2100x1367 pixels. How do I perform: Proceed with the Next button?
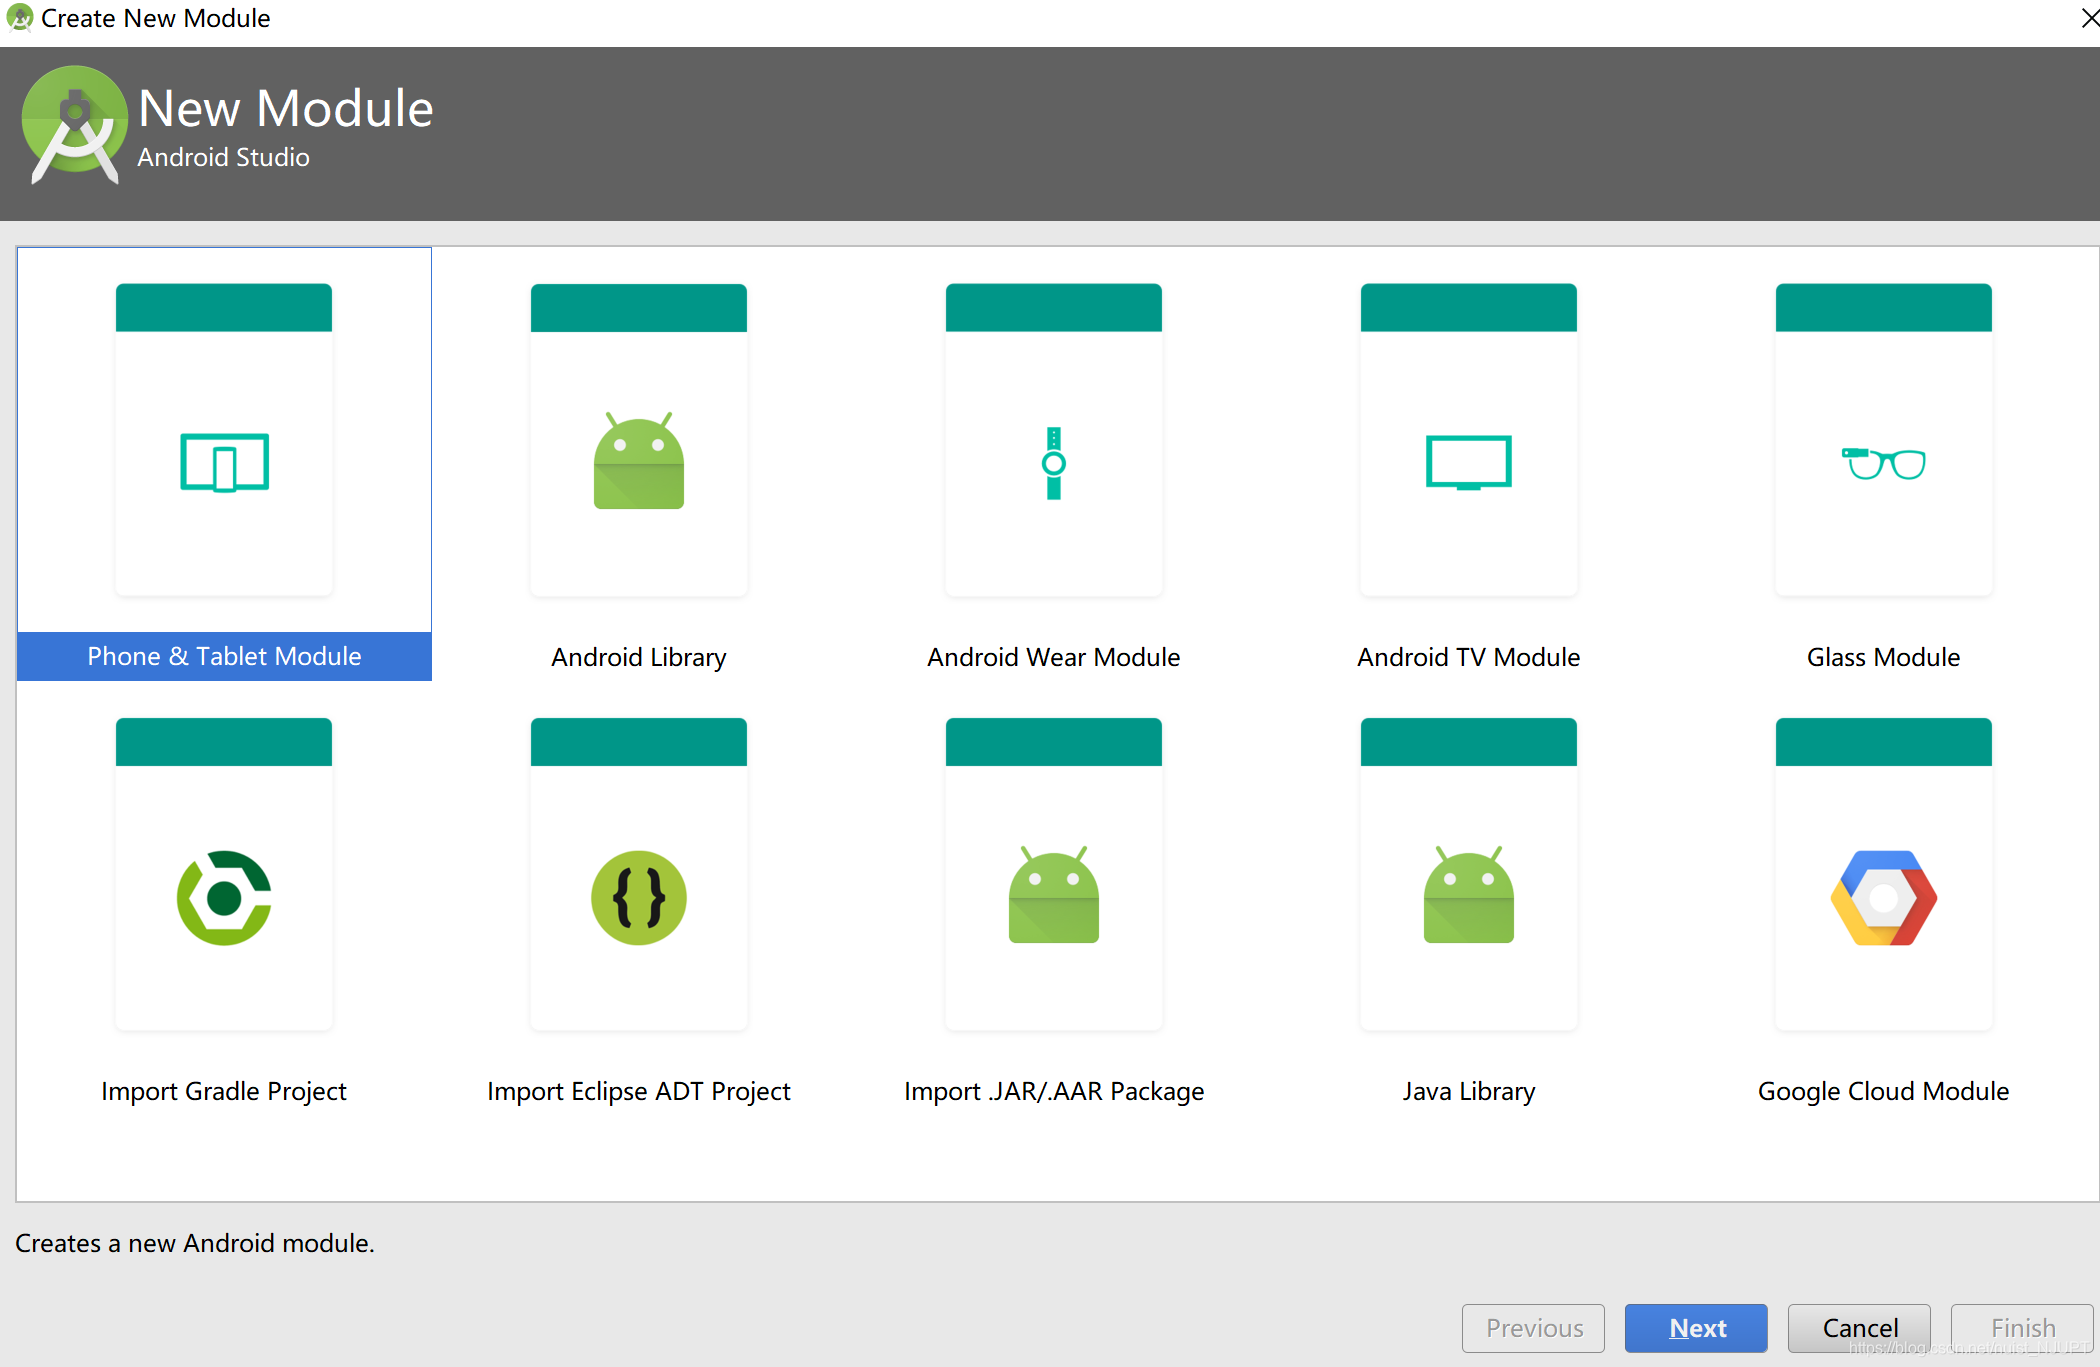[1696, 1328]
